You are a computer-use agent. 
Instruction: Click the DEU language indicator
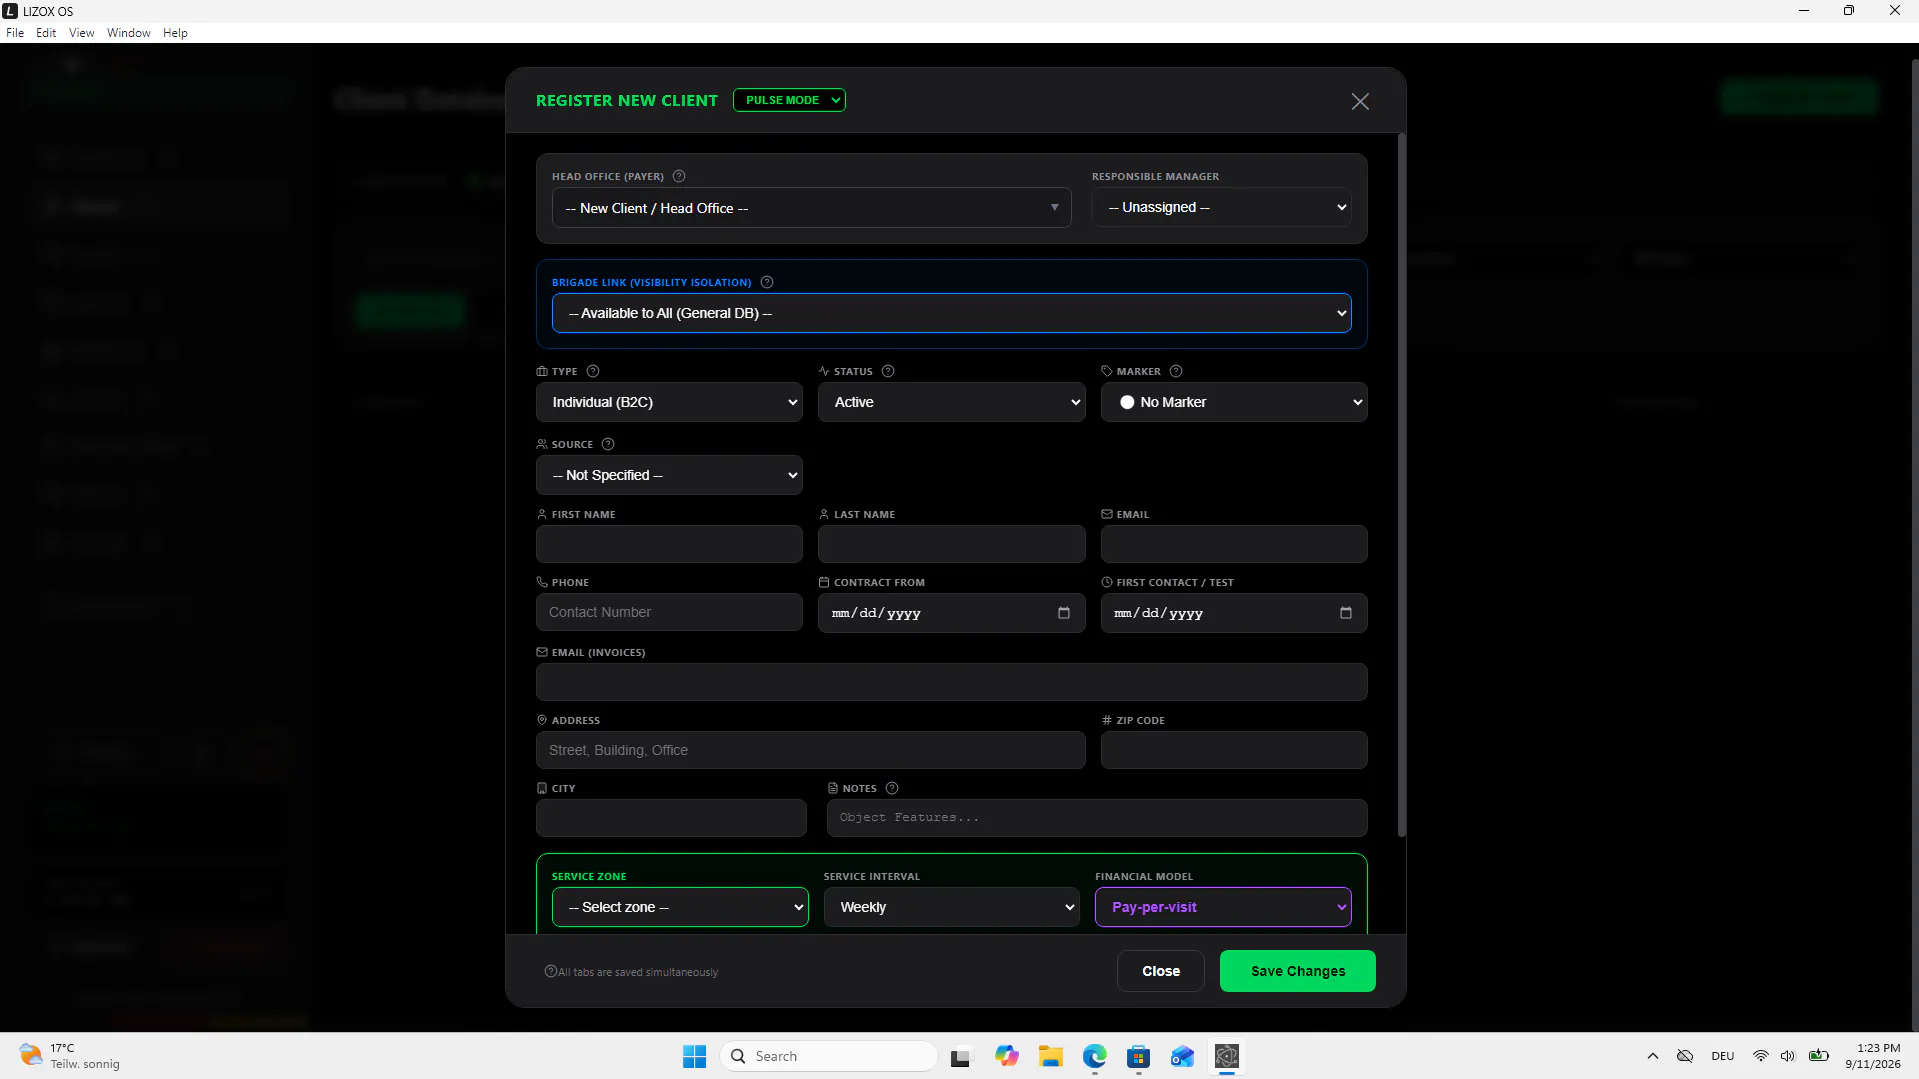click(1722, 1056)
